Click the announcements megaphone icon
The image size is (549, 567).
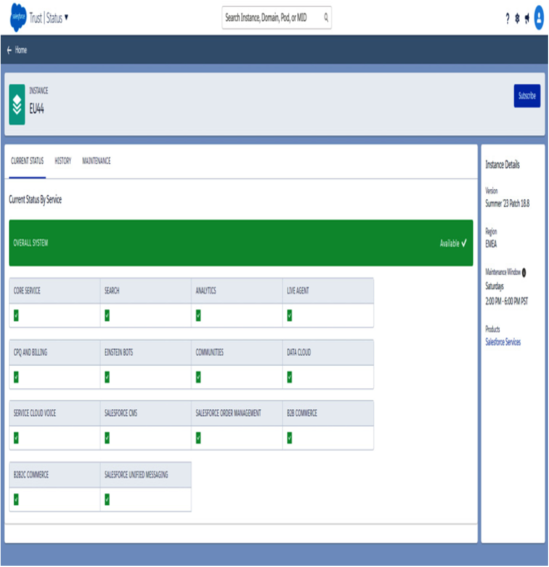coord(527,18)
